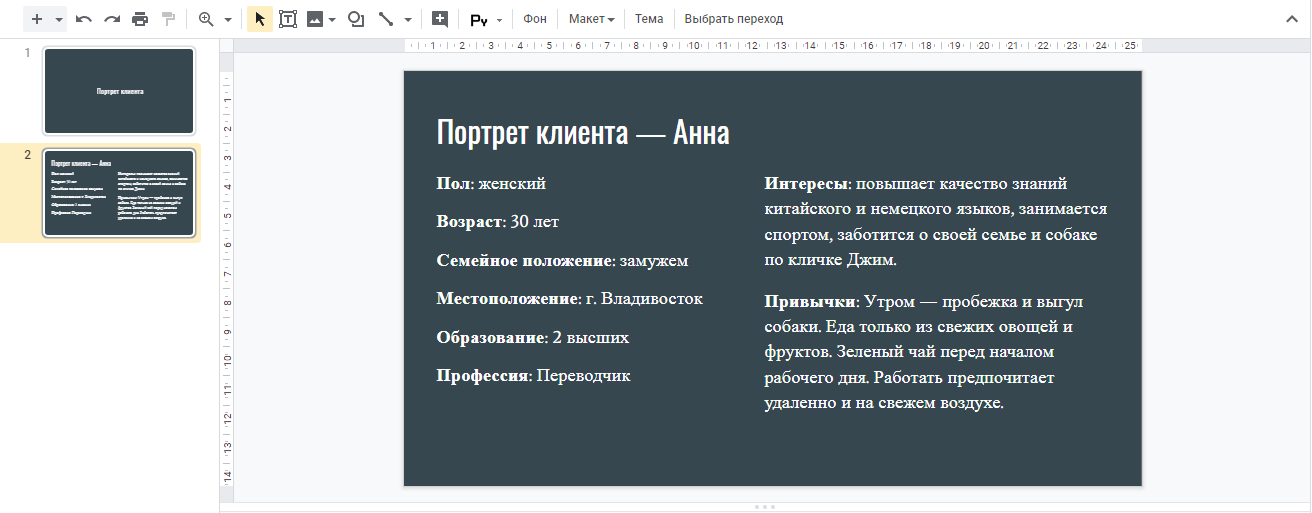Image resolution: width=1312 pixels, height=513 pixels.
Task: Redo the last undone action
Action: coord(112,19)
